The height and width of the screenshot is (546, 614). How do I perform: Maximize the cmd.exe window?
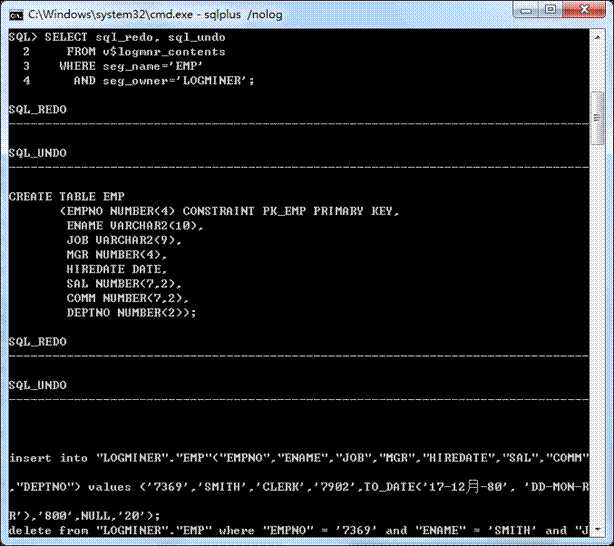click(x=550, y=10)
